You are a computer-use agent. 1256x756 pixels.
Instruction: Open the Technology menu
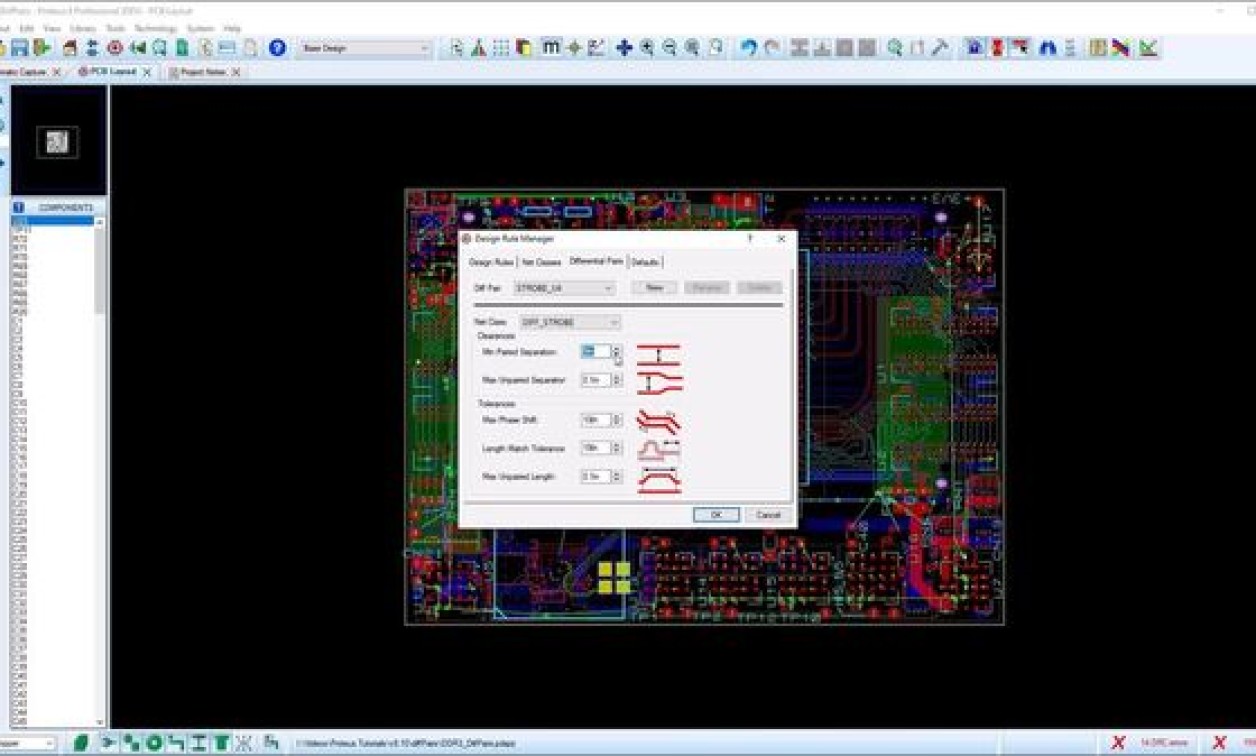point(154,28)
